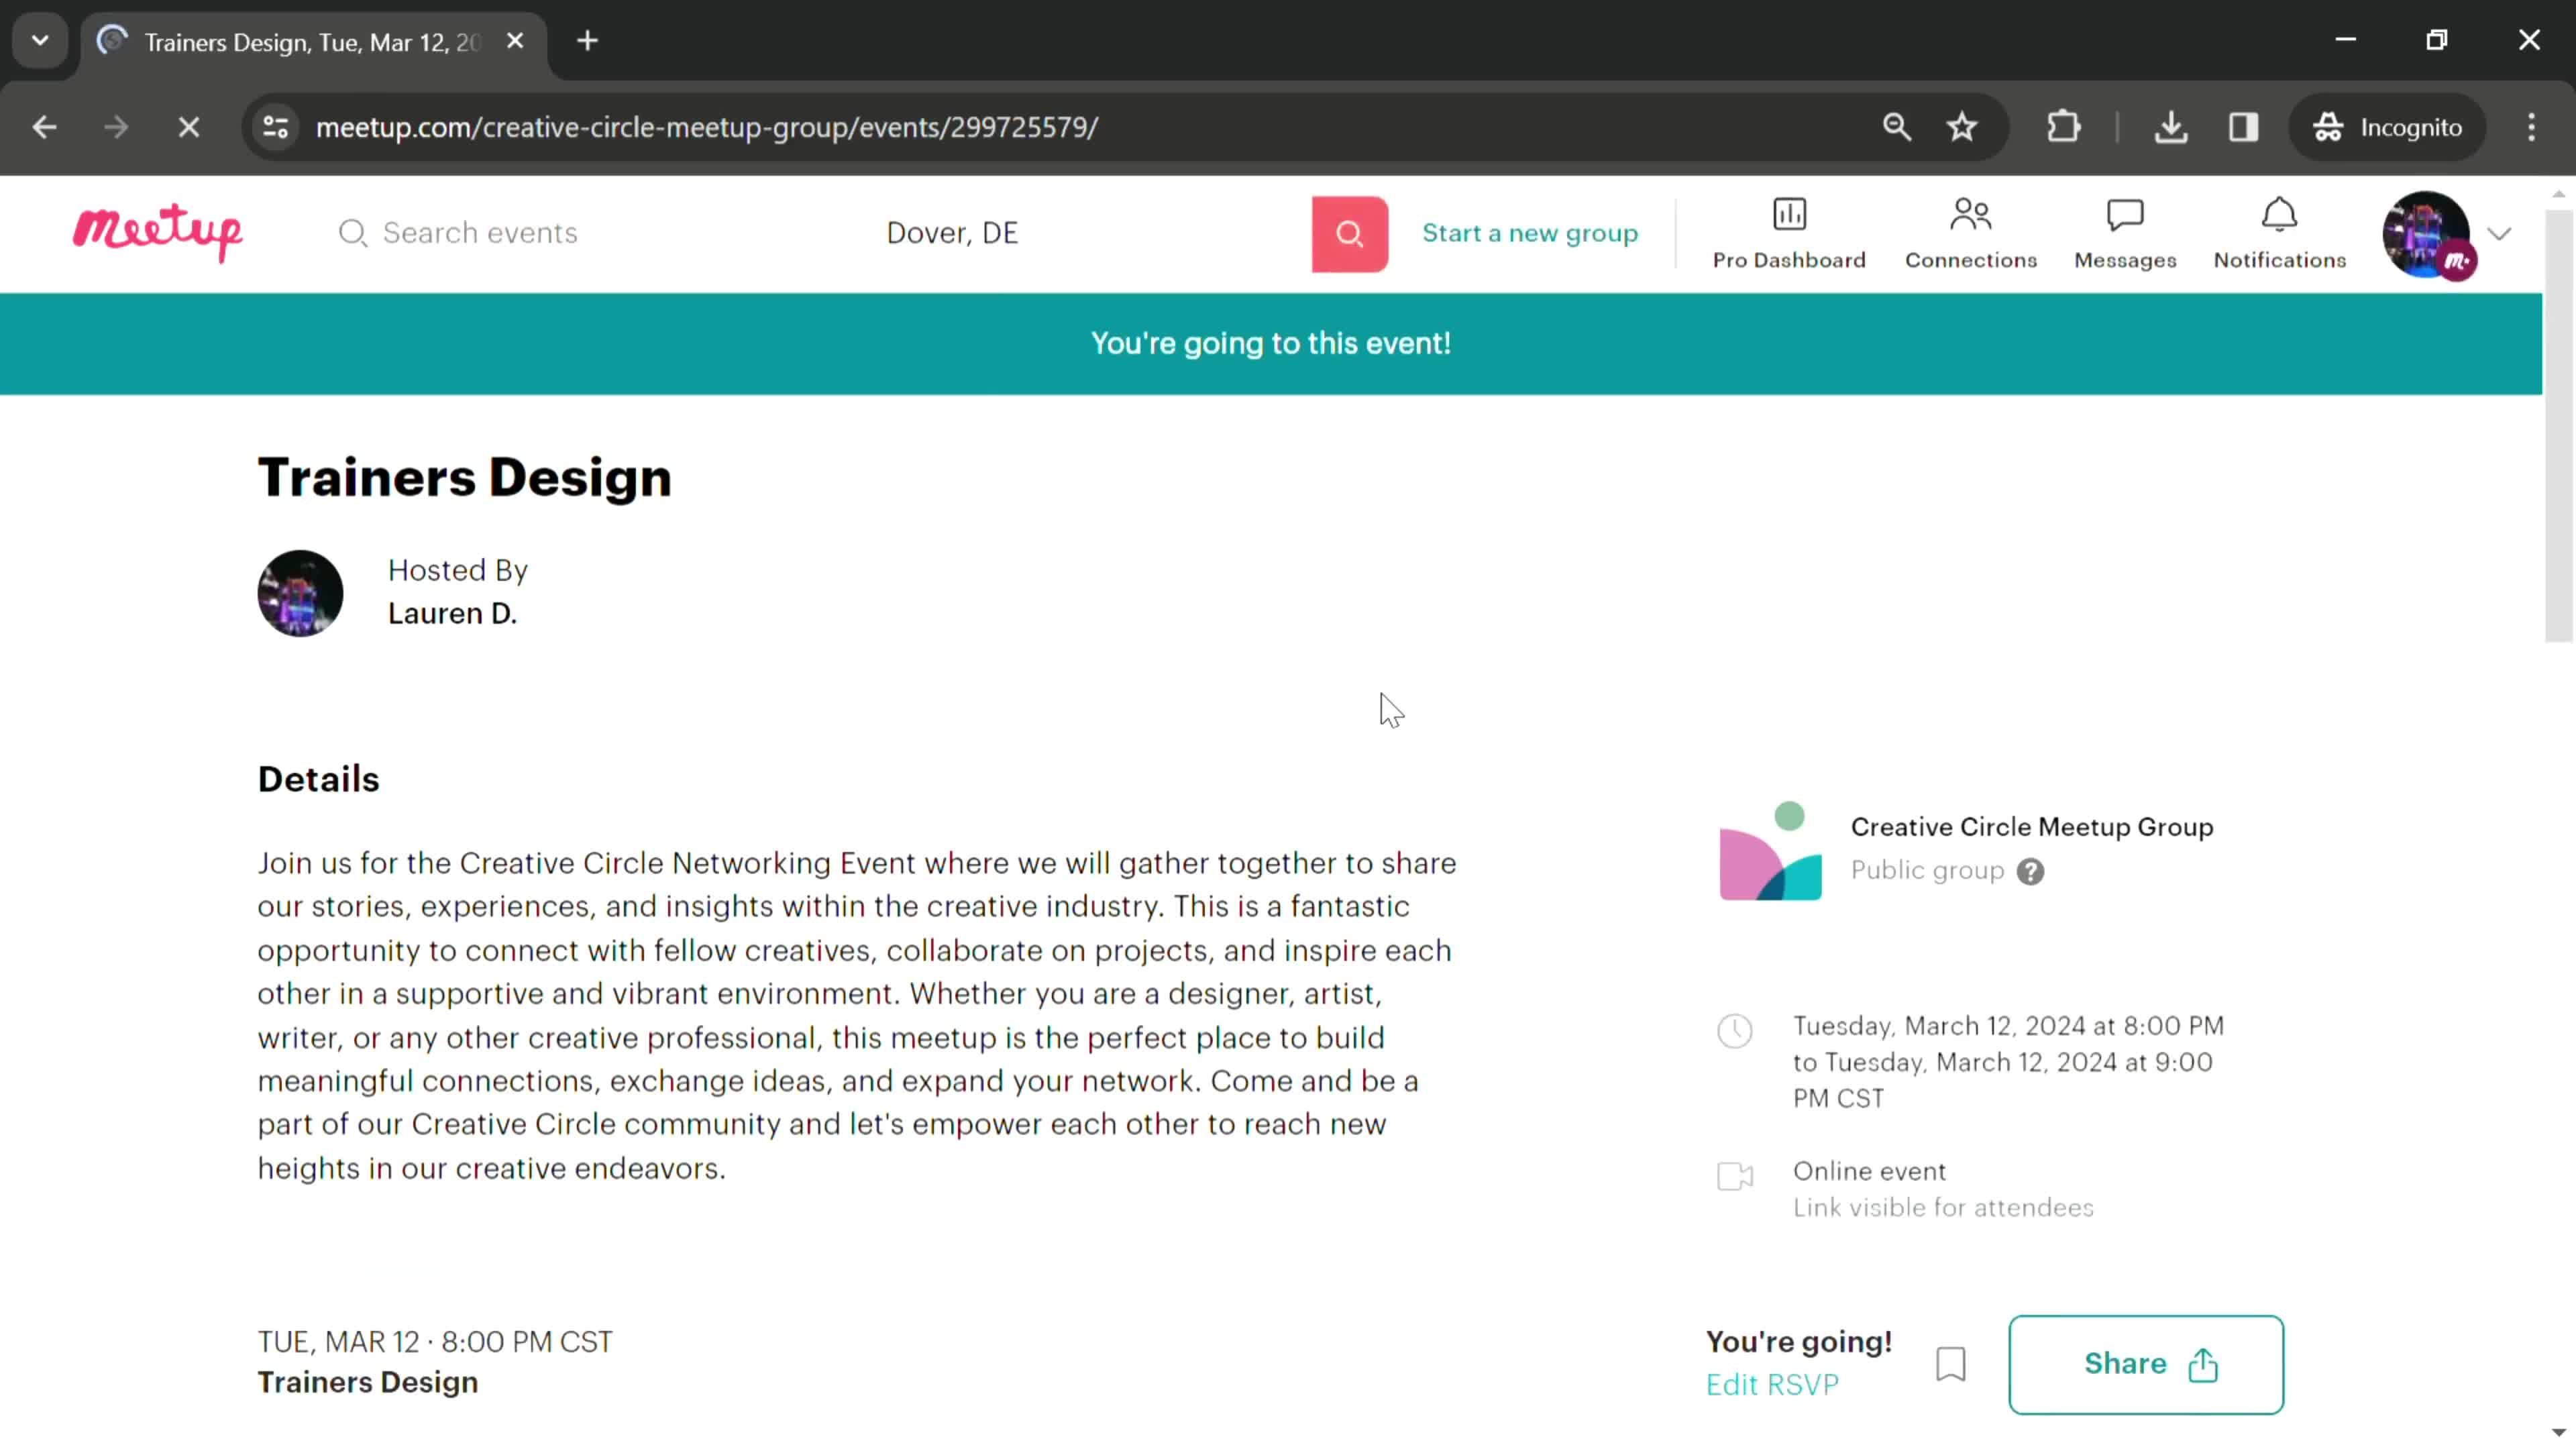Click the search magnifier icon
This screenshot has width=2576, height=1449.
pos(1350,231)
